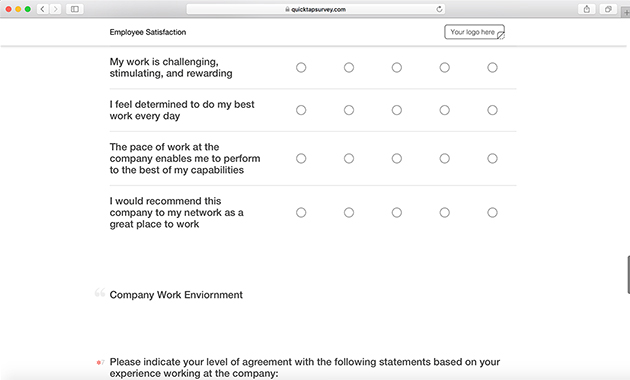Show the Safari sidebar
The height and width of the screenshot is (380, 630).
75,9
